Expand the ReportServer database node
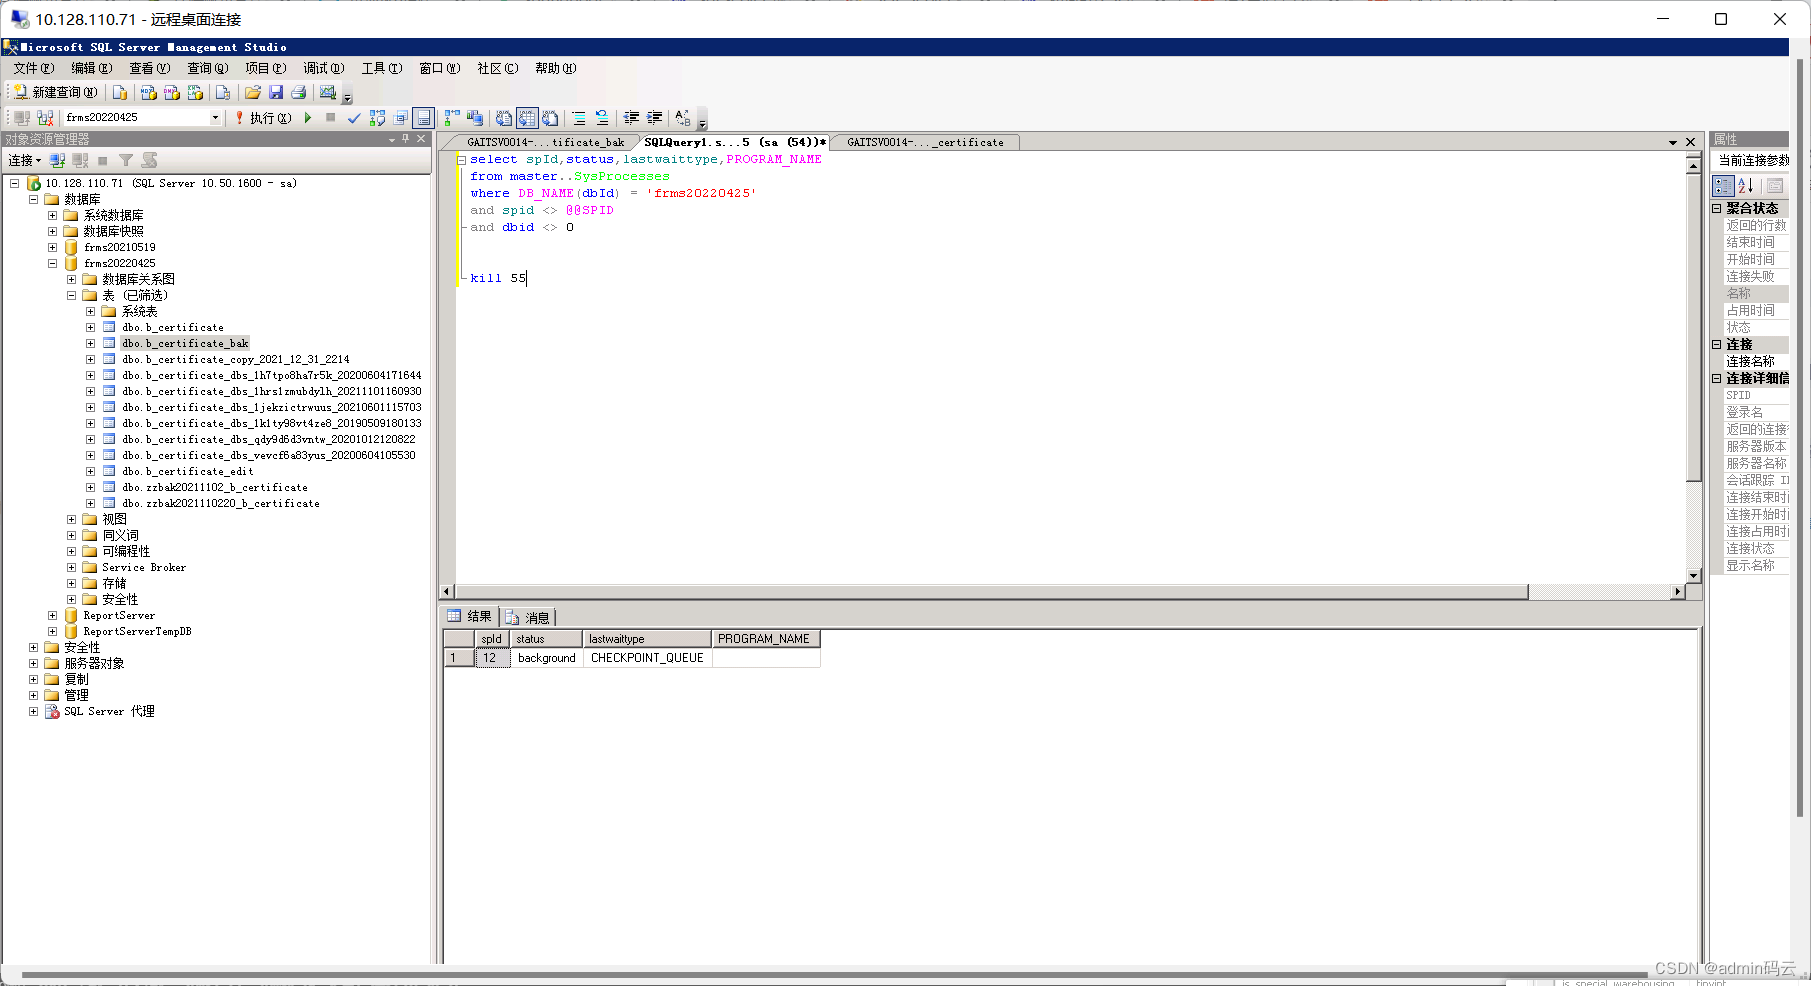The height and width of the screenshot is (986, 1811). (52, 615)
